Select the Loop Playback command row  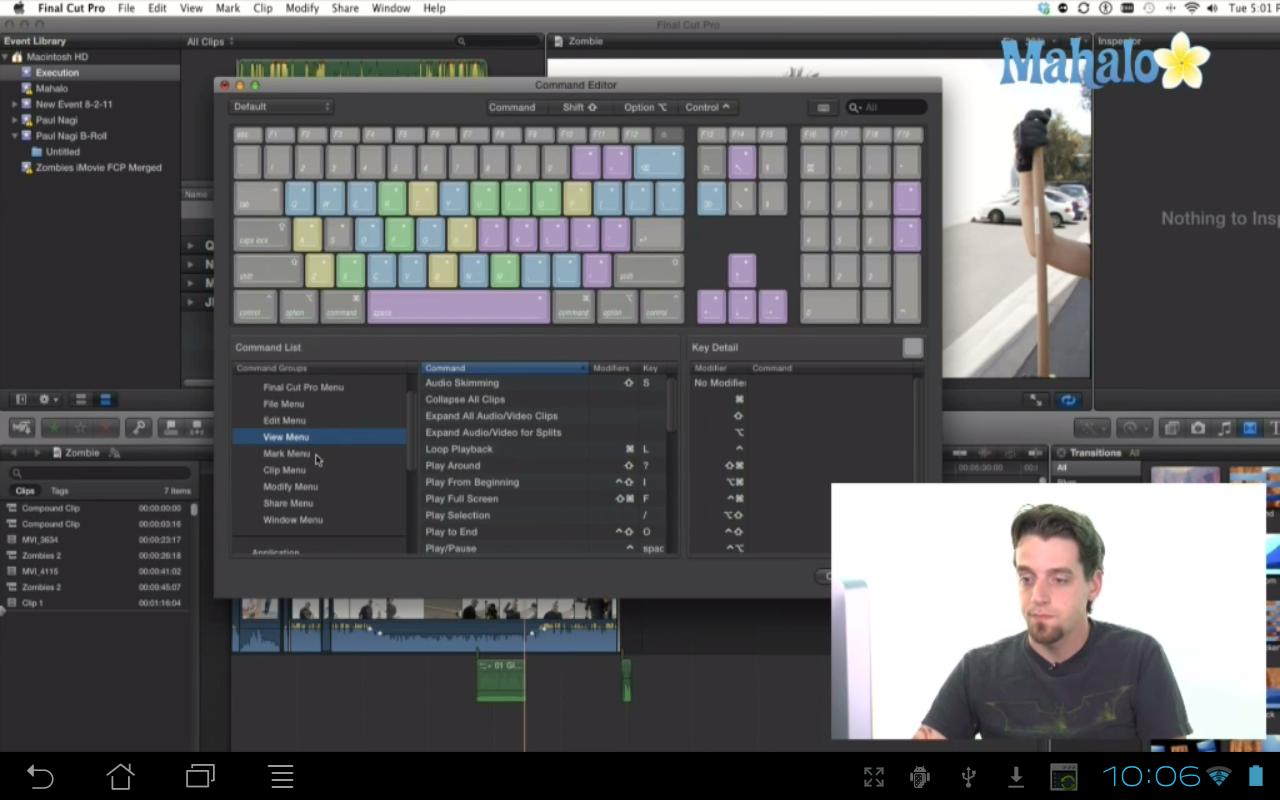(544, 449)
